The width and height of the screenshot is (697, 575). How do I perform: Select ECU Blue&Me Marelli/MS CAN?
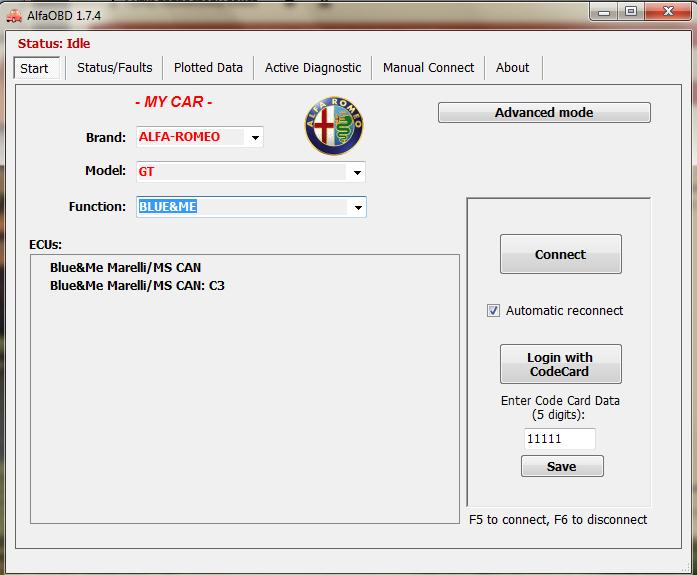[125, 268]
